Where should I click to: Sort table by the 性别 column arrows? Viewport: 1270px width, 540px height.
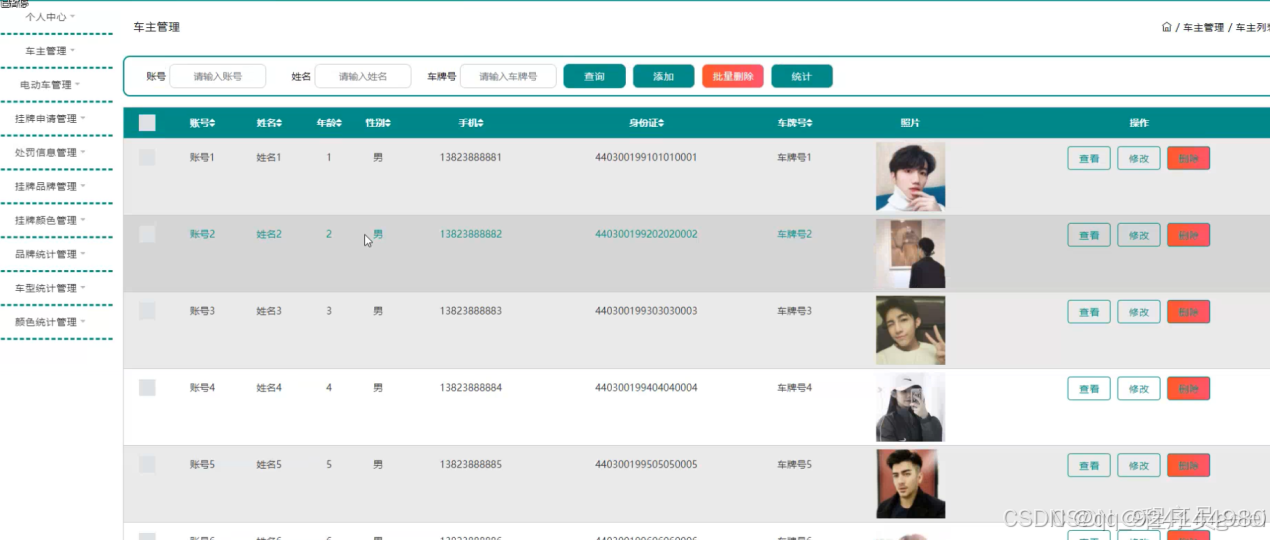click(388, 123)
